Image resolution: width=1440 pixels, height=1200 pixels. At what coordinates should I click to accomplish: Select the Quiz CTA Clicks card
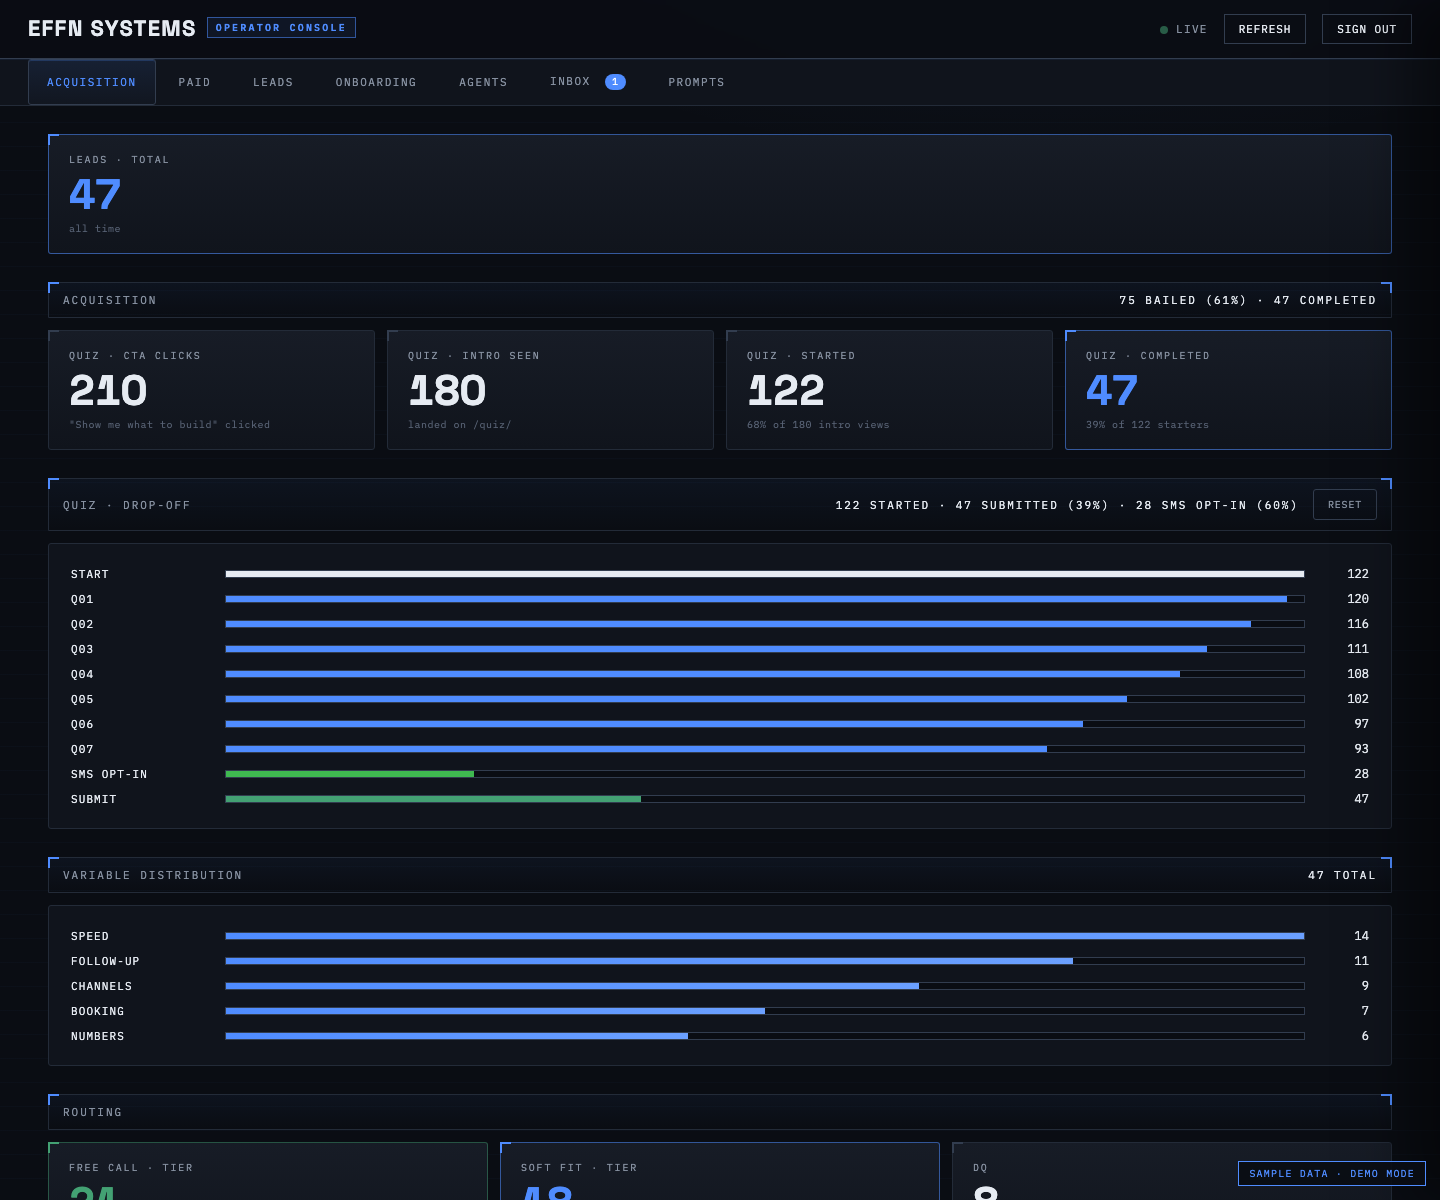[x=211, y=390]
